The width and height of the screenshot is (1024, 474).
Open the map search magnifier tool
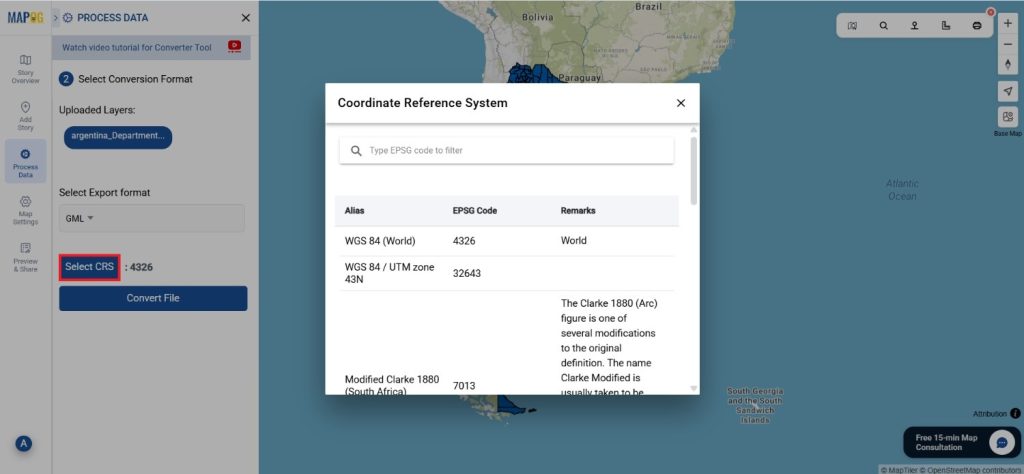coord(884,26)
